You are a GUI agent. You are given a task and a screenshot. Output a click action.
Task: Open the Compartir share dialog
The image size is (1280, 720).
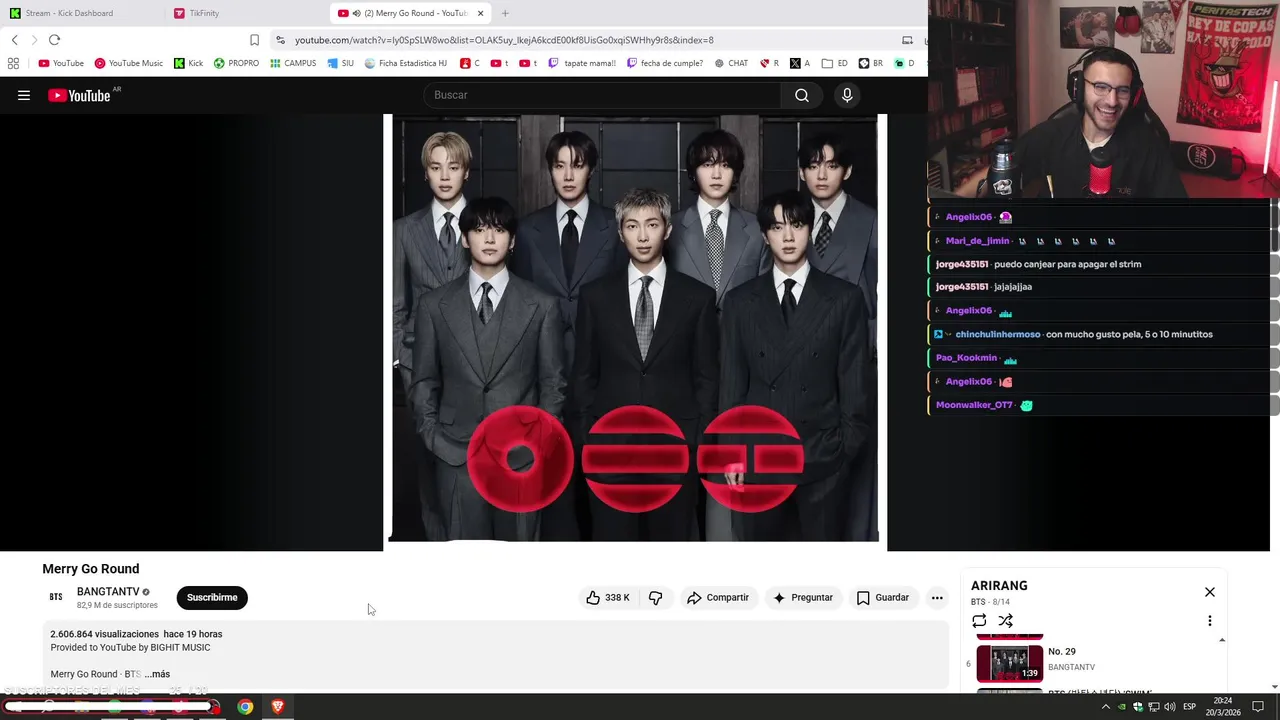point(717,597)
